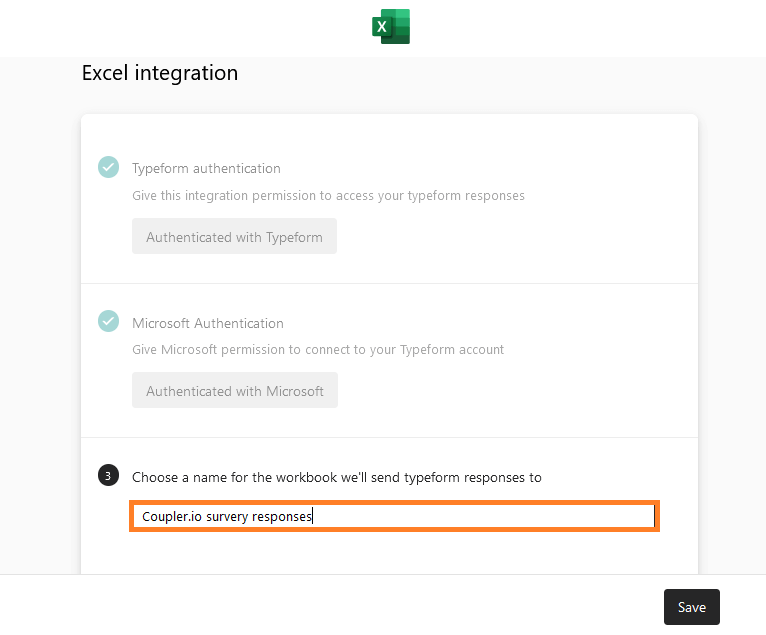766x635 pixels.
Task: Click the Authenticated with Typeform button
Action: pyautogui.click(x=234, y=236)
